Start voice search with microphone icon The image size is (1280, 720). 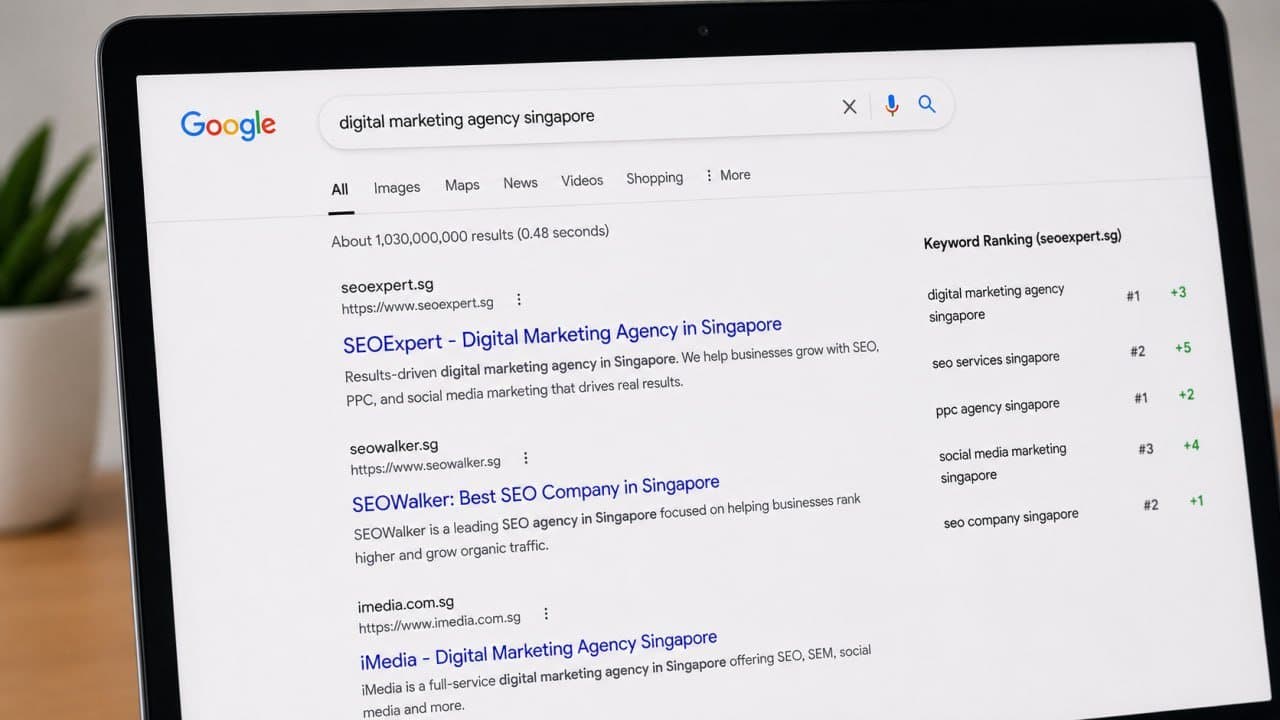click(x=891, y=105)
